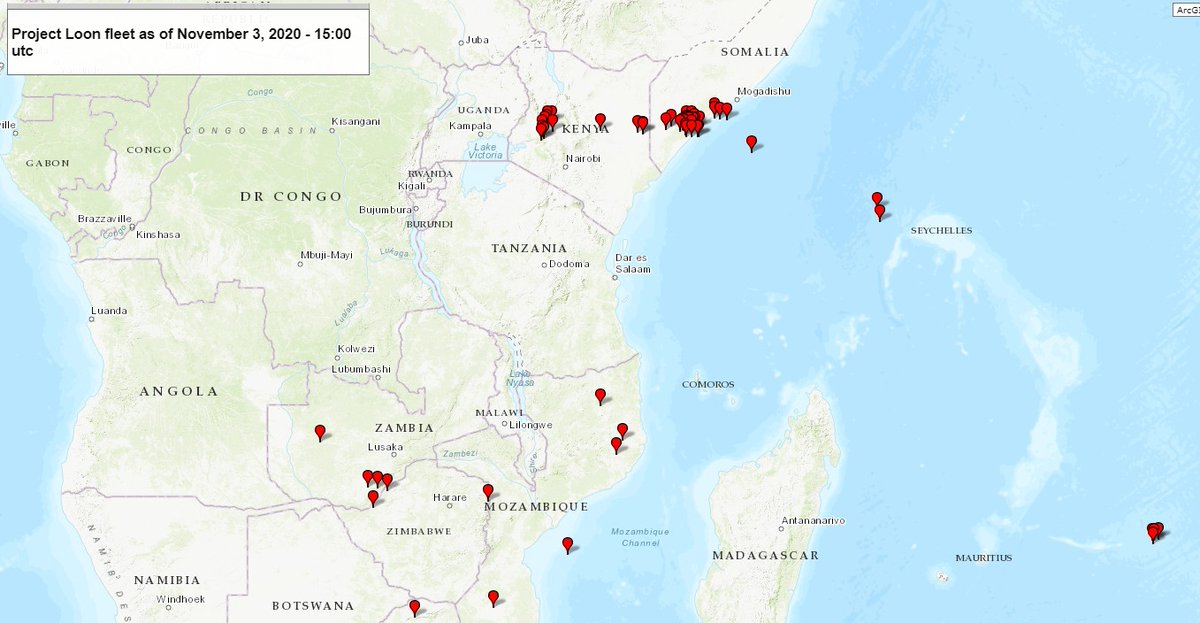Click the Mbuji-Mayi city label
1200x623 pixels.
click(x=326, y=255)
